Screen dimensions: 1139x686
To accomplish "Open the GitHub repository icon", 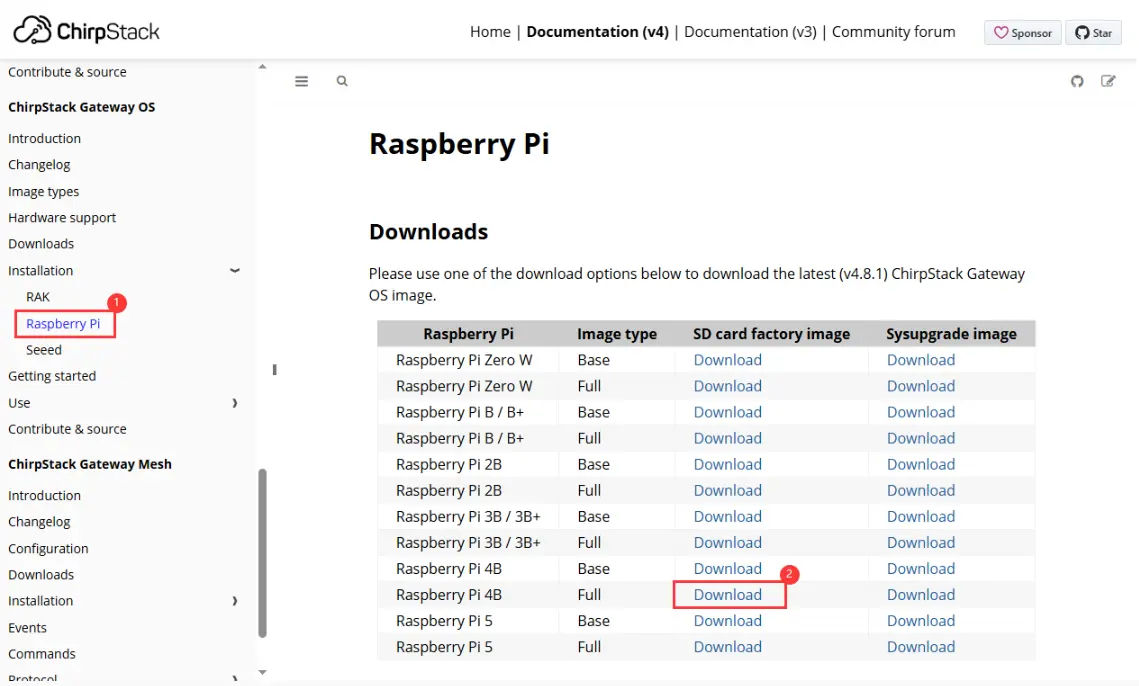I will click(1077, 81).
